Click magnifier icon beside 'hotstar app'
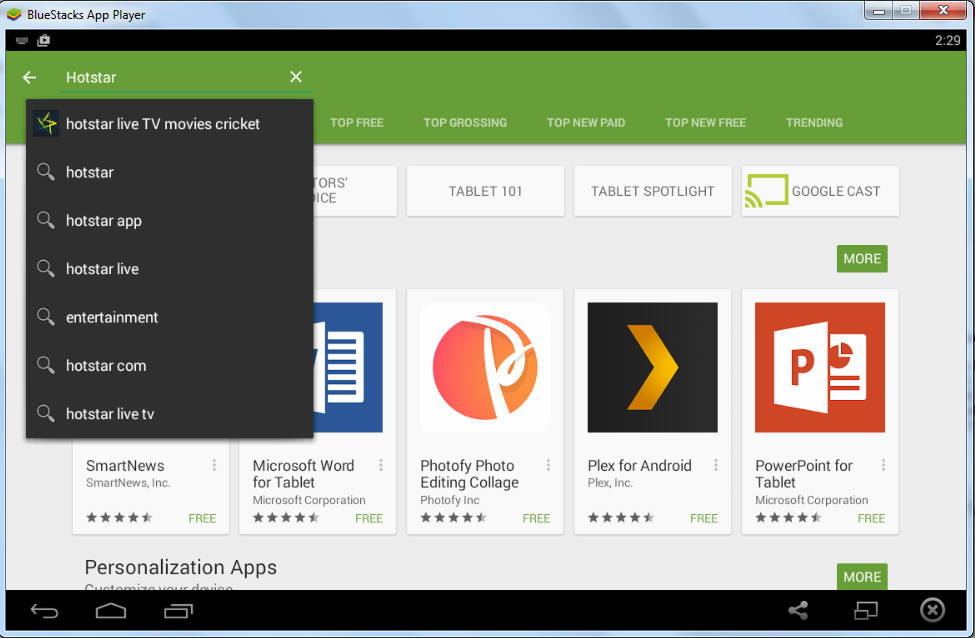Image resolution: width=975 pixels, height=638 pixels. 45,220
